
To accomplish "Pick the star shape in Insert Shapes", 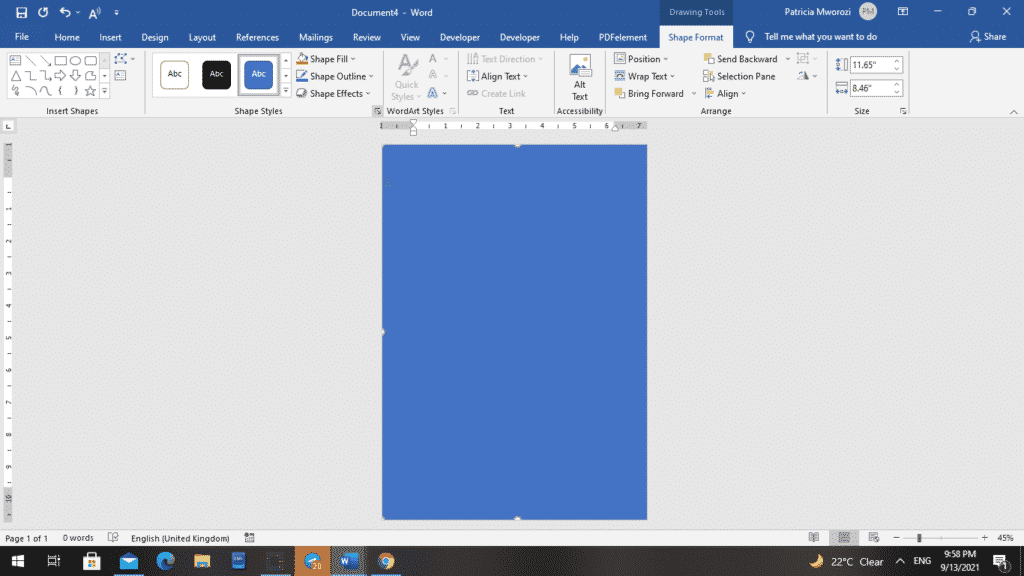I will pyautogui.click(x=89, y=91).
